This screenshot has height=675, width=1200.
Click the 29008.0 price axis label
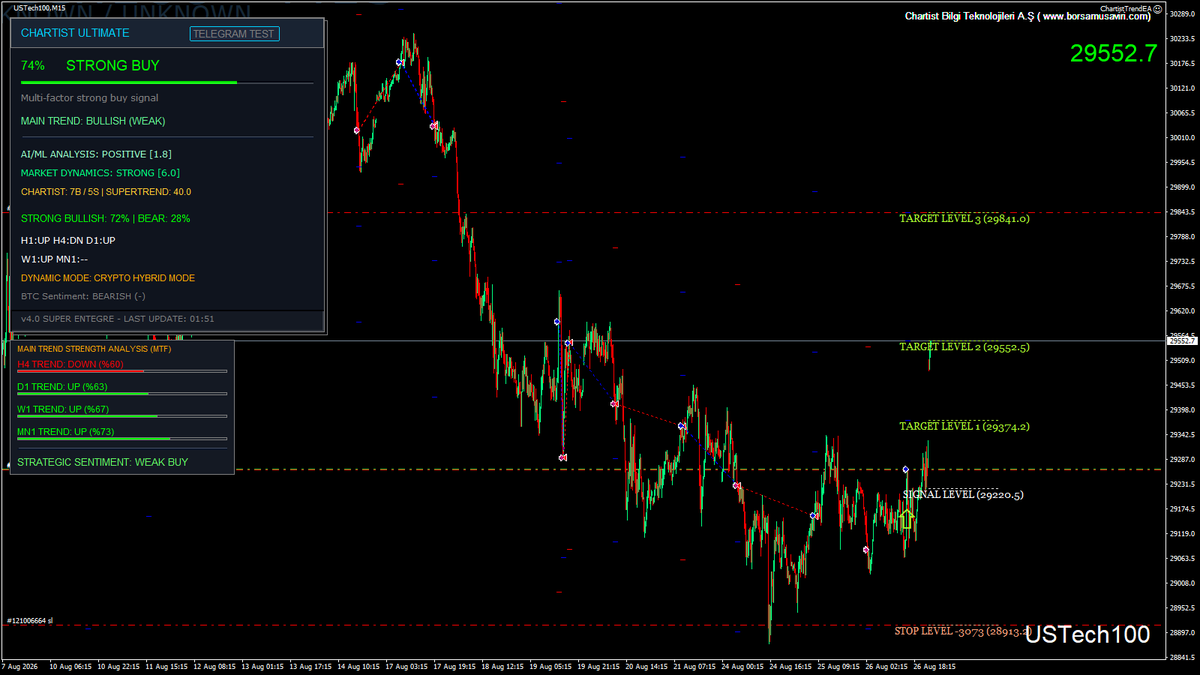(x=1181, y=583)
